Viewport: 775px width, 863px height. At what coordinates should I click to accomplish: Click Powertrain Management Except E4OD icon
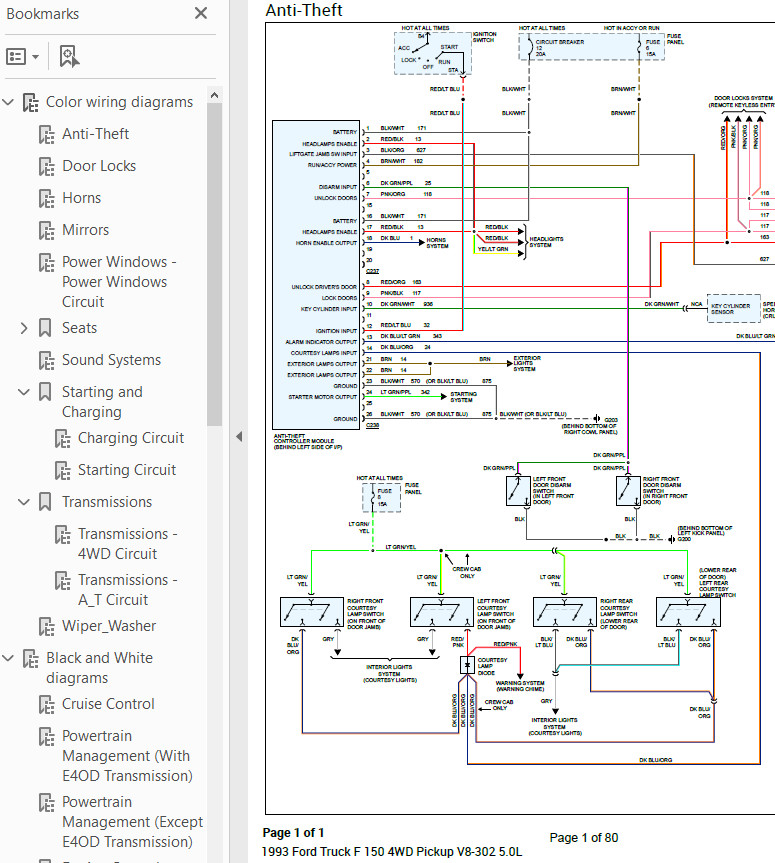(x=47, y=802)
